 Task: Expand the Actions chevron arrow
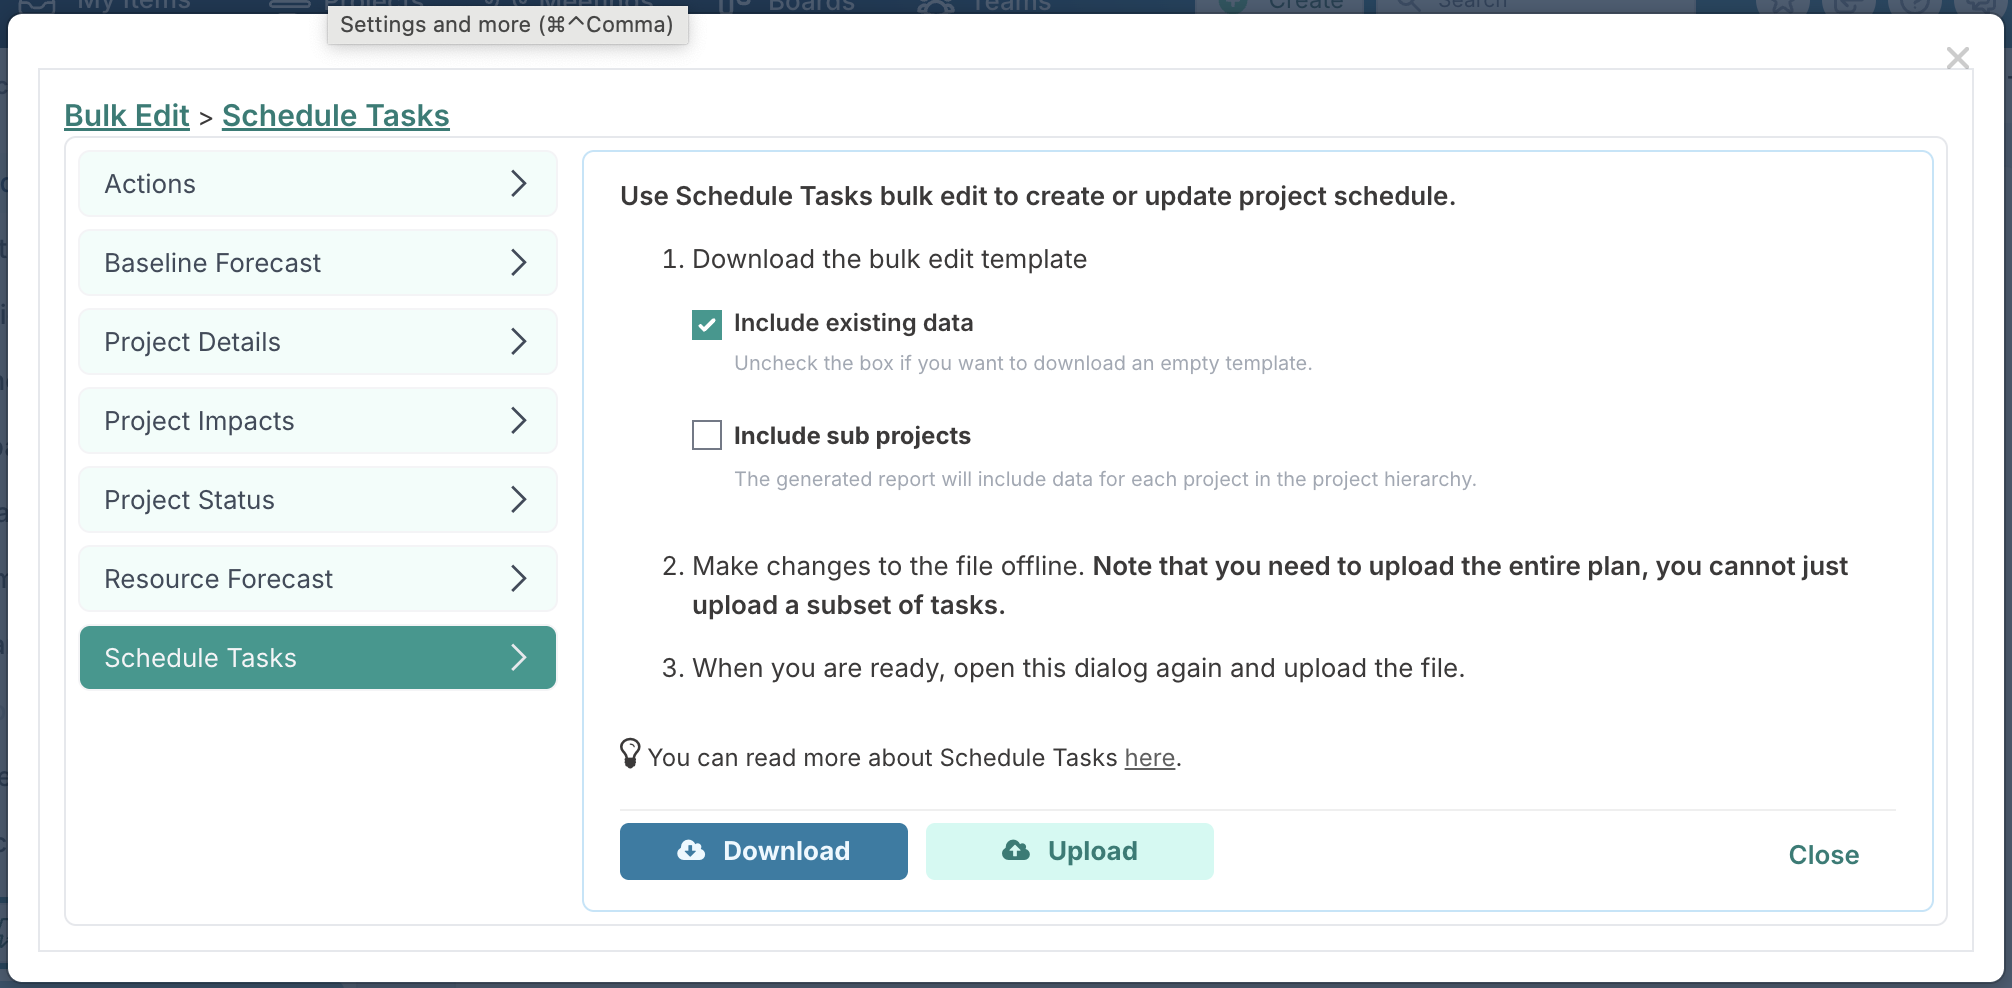518,184
